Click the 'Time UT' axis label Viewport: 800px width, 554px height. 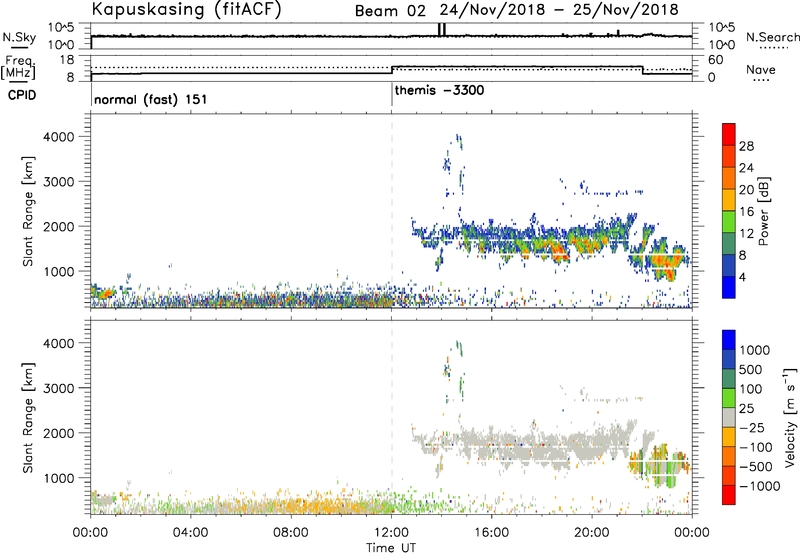coord(391,548)
